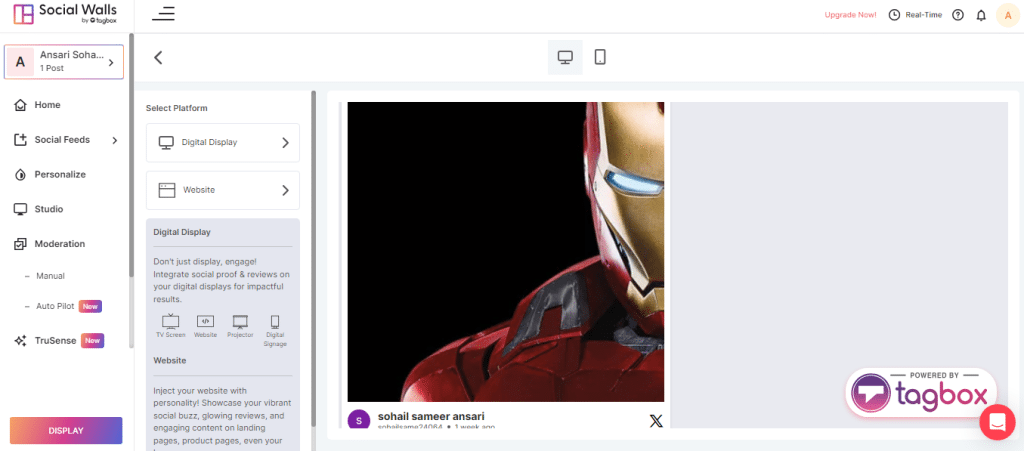Switch to mobile preview mode
The height and width of the screenshot is (451, 1024).
coord(600,57)
